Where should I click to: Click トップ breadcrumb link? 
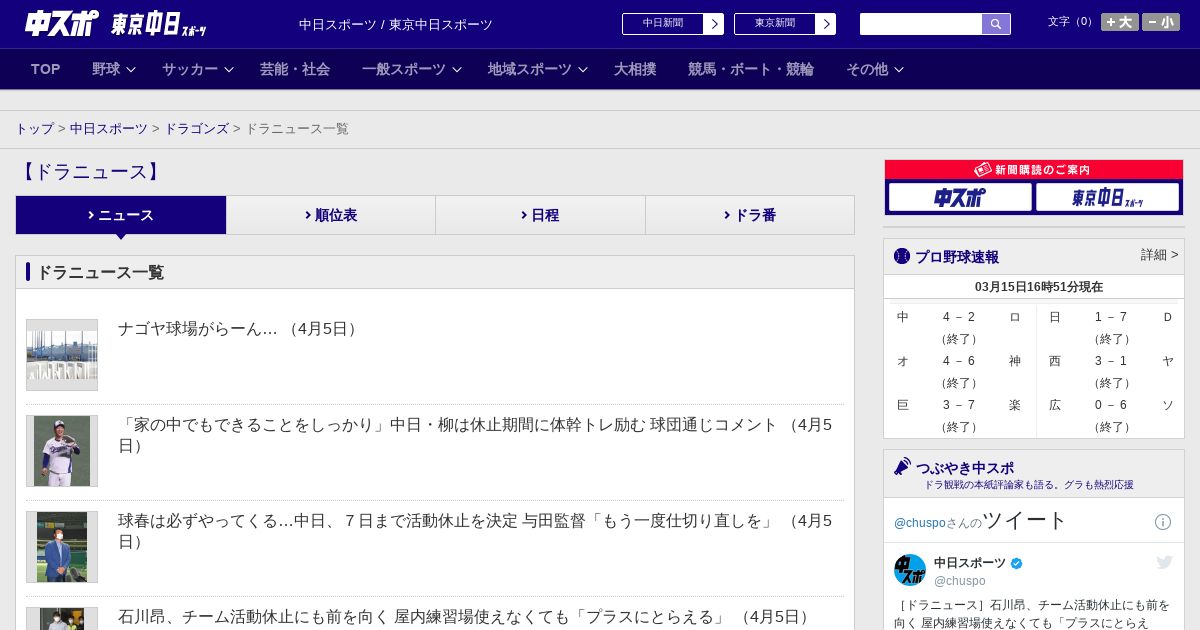click(x=35, y=129)
